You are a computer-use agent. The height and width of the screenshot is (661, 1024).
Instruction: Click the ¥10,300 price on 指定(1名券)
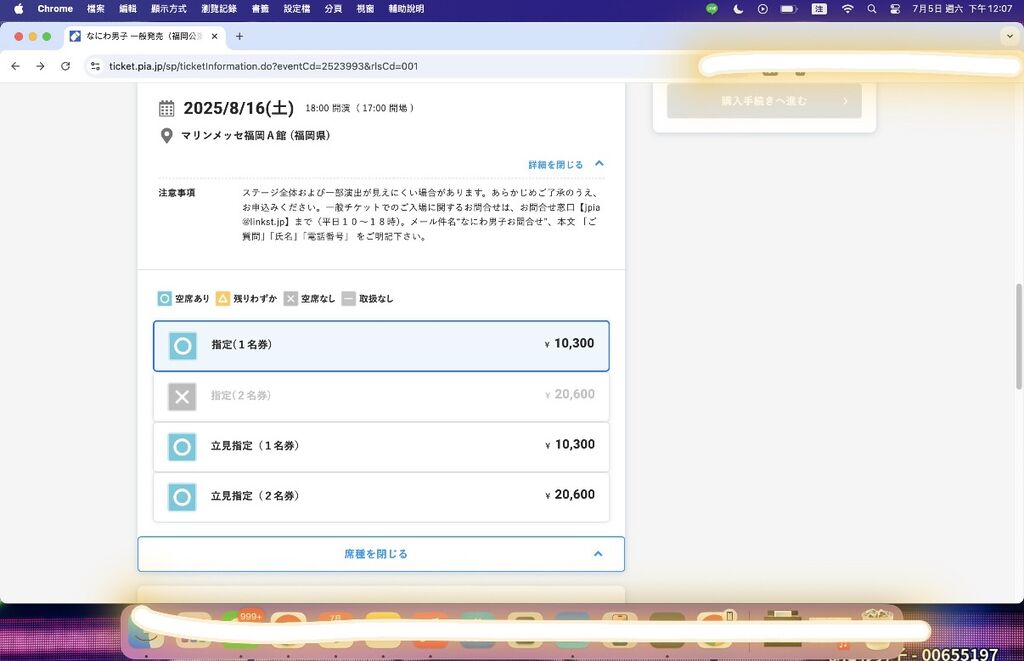click(x=569, y=344)
